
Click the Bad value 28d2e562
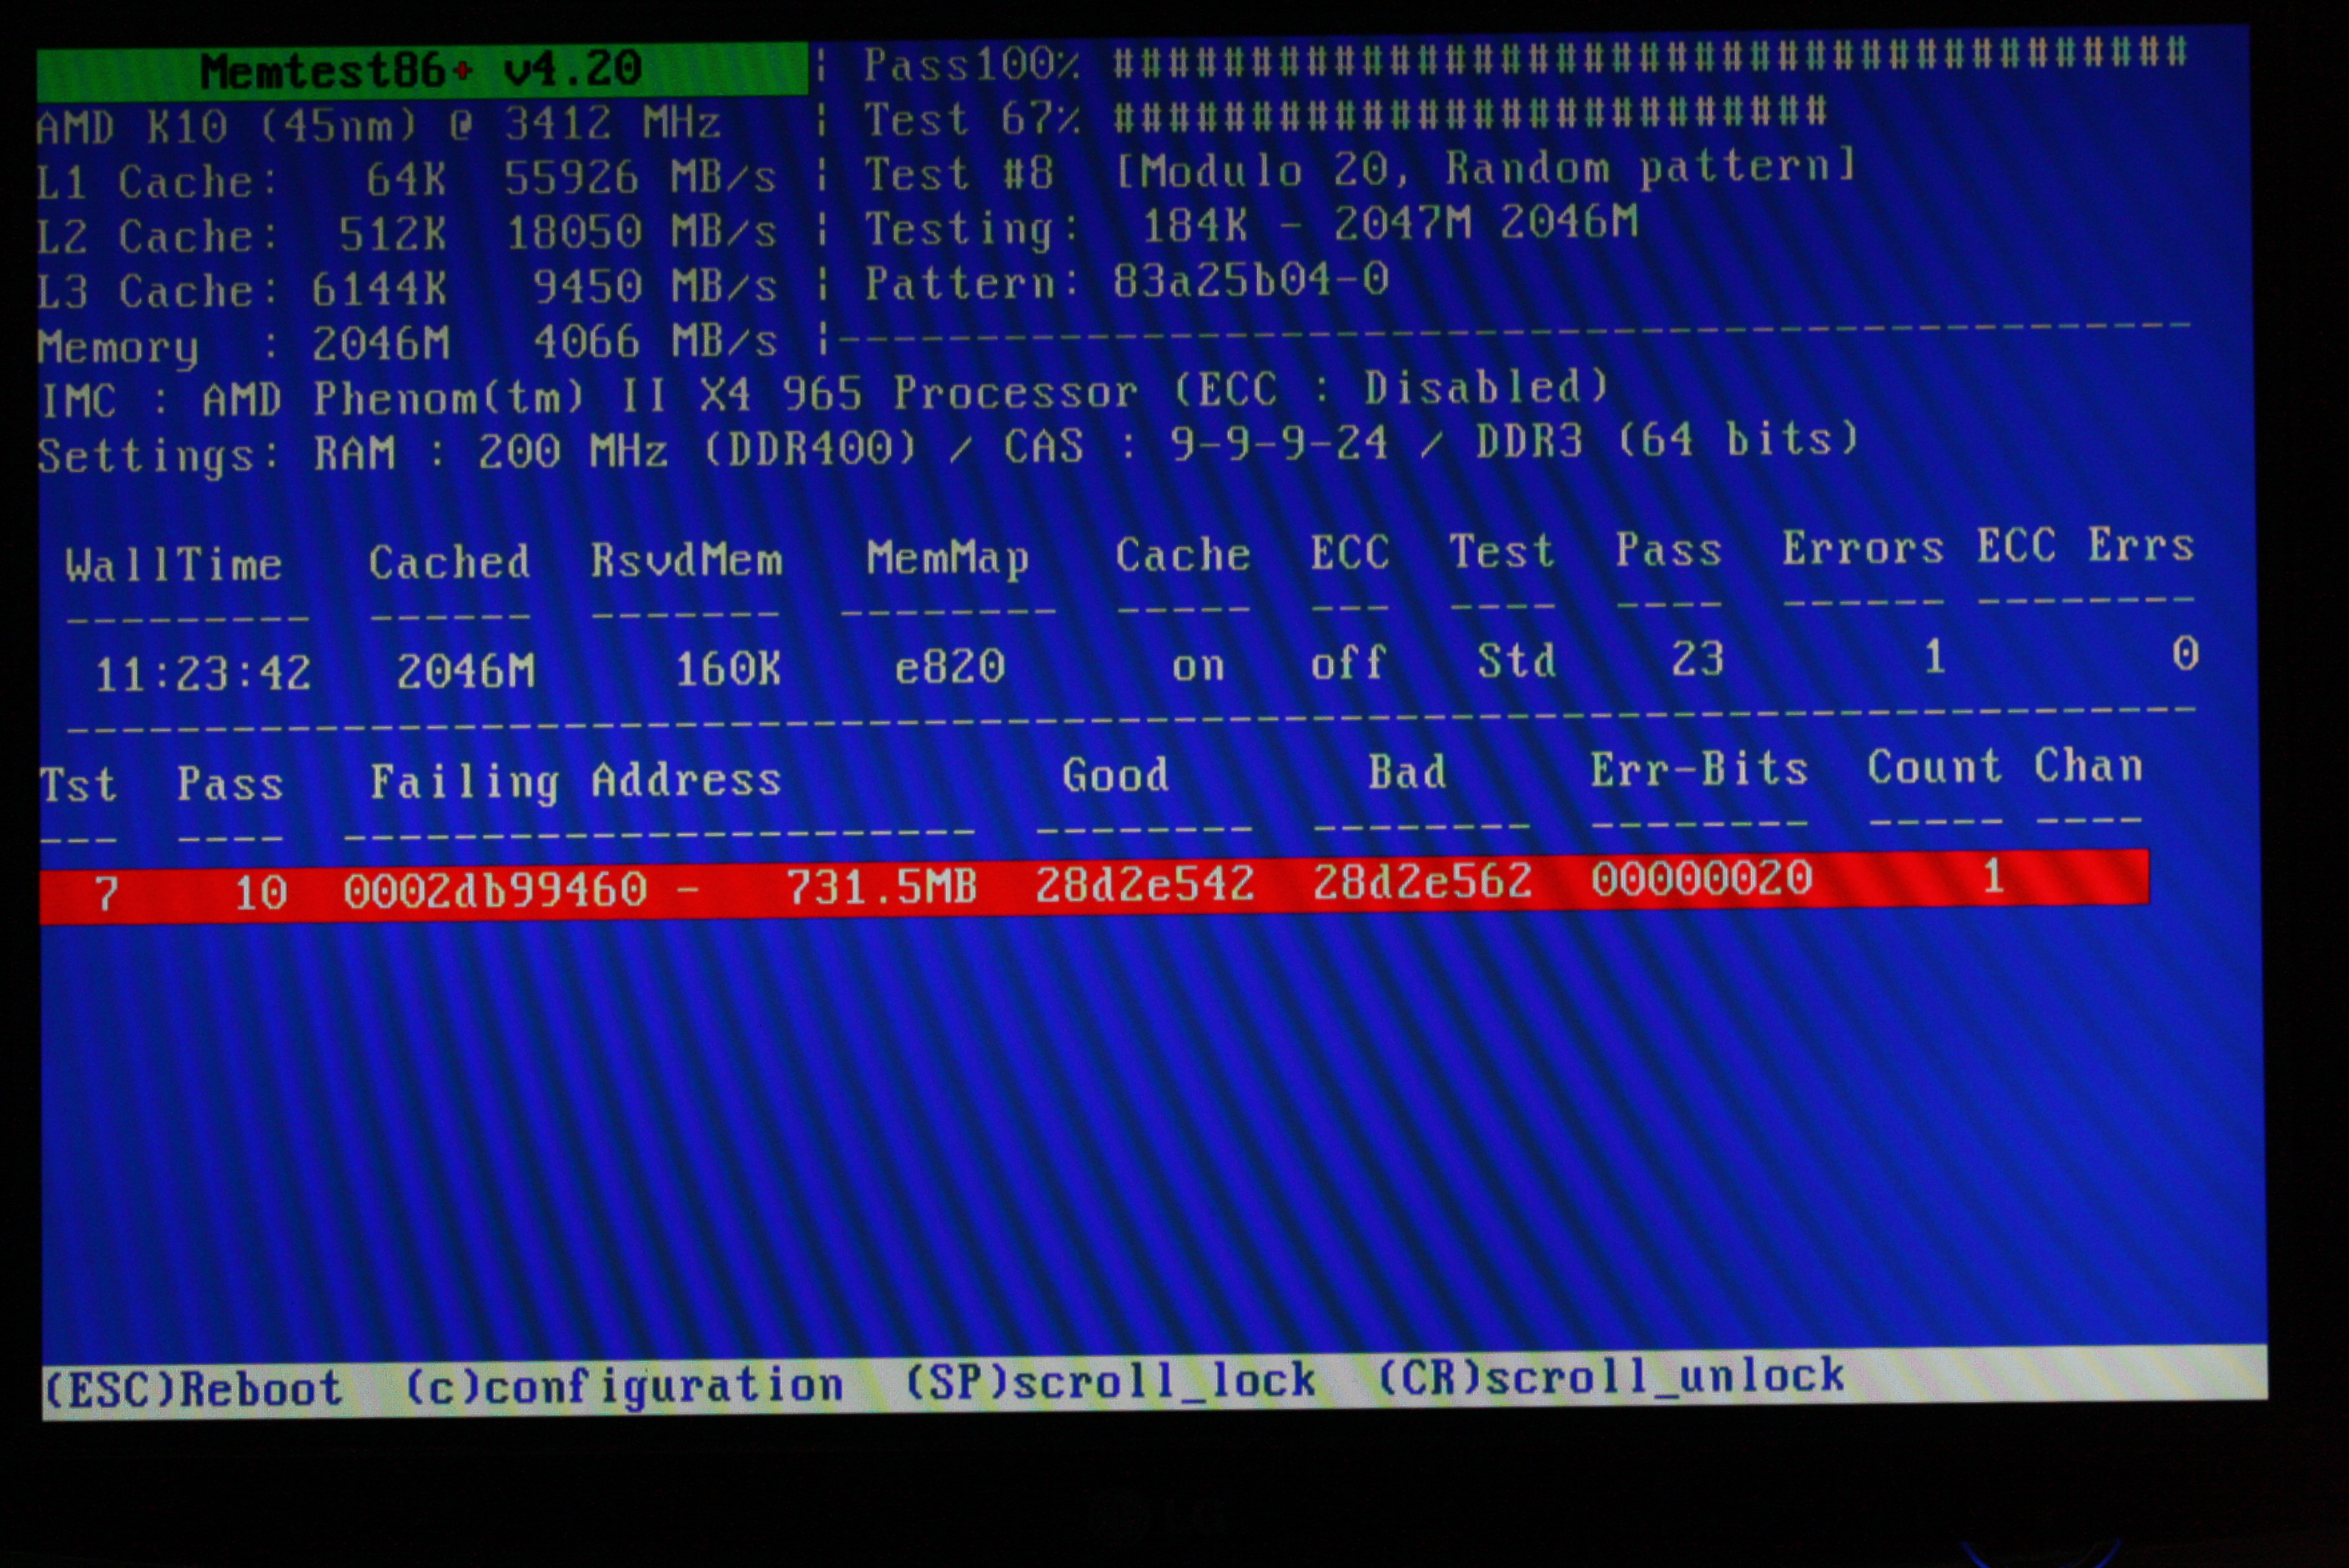click(1422, 881)
